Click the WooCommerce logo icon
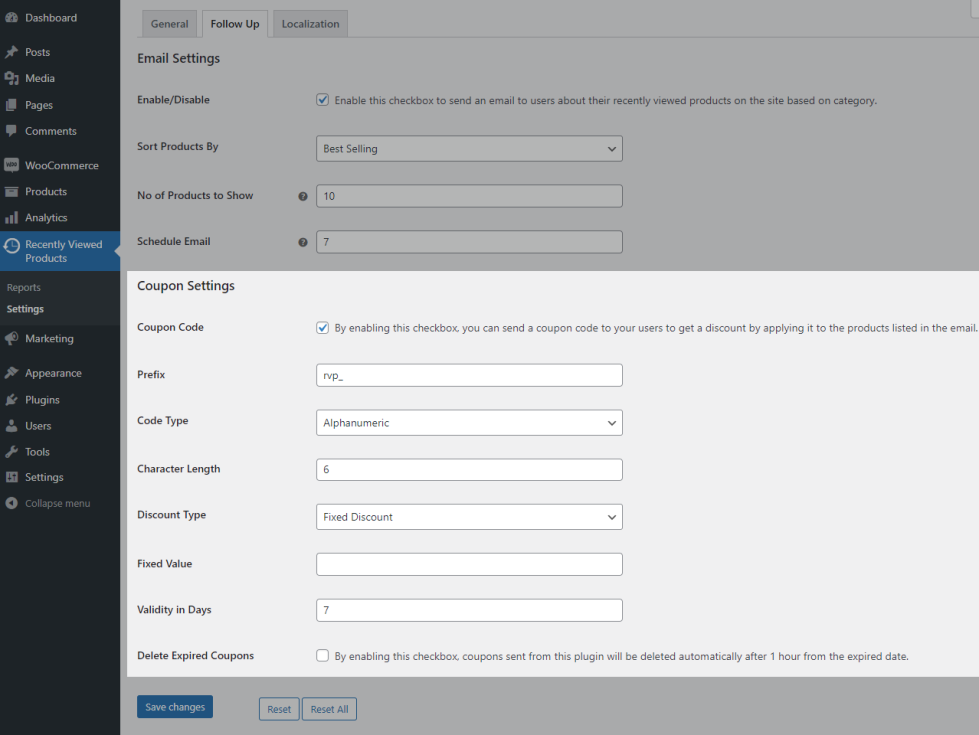The image size is (979, 735). tap(11, 165)
